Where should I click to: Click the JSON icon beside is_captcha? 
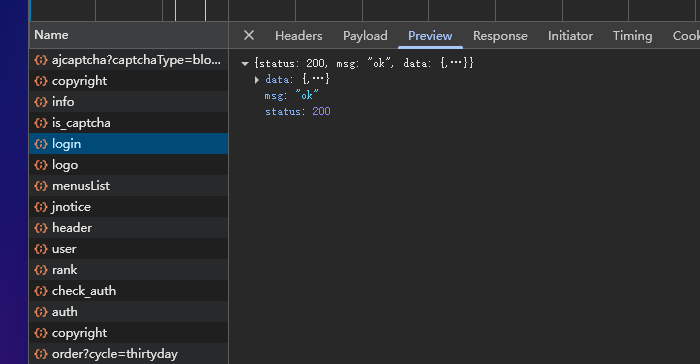41,123
